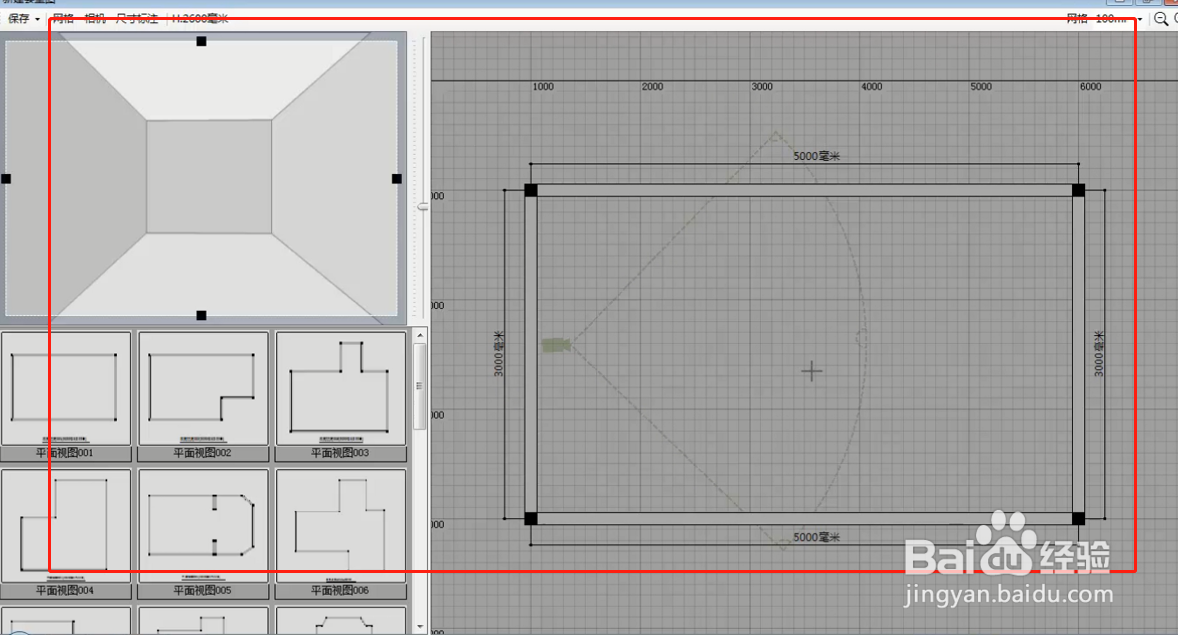Image resolution: width=1178 pixels, height=635 pixels.
Task: Click the thumbnail list scrollbar thumb
Action: 420,386
